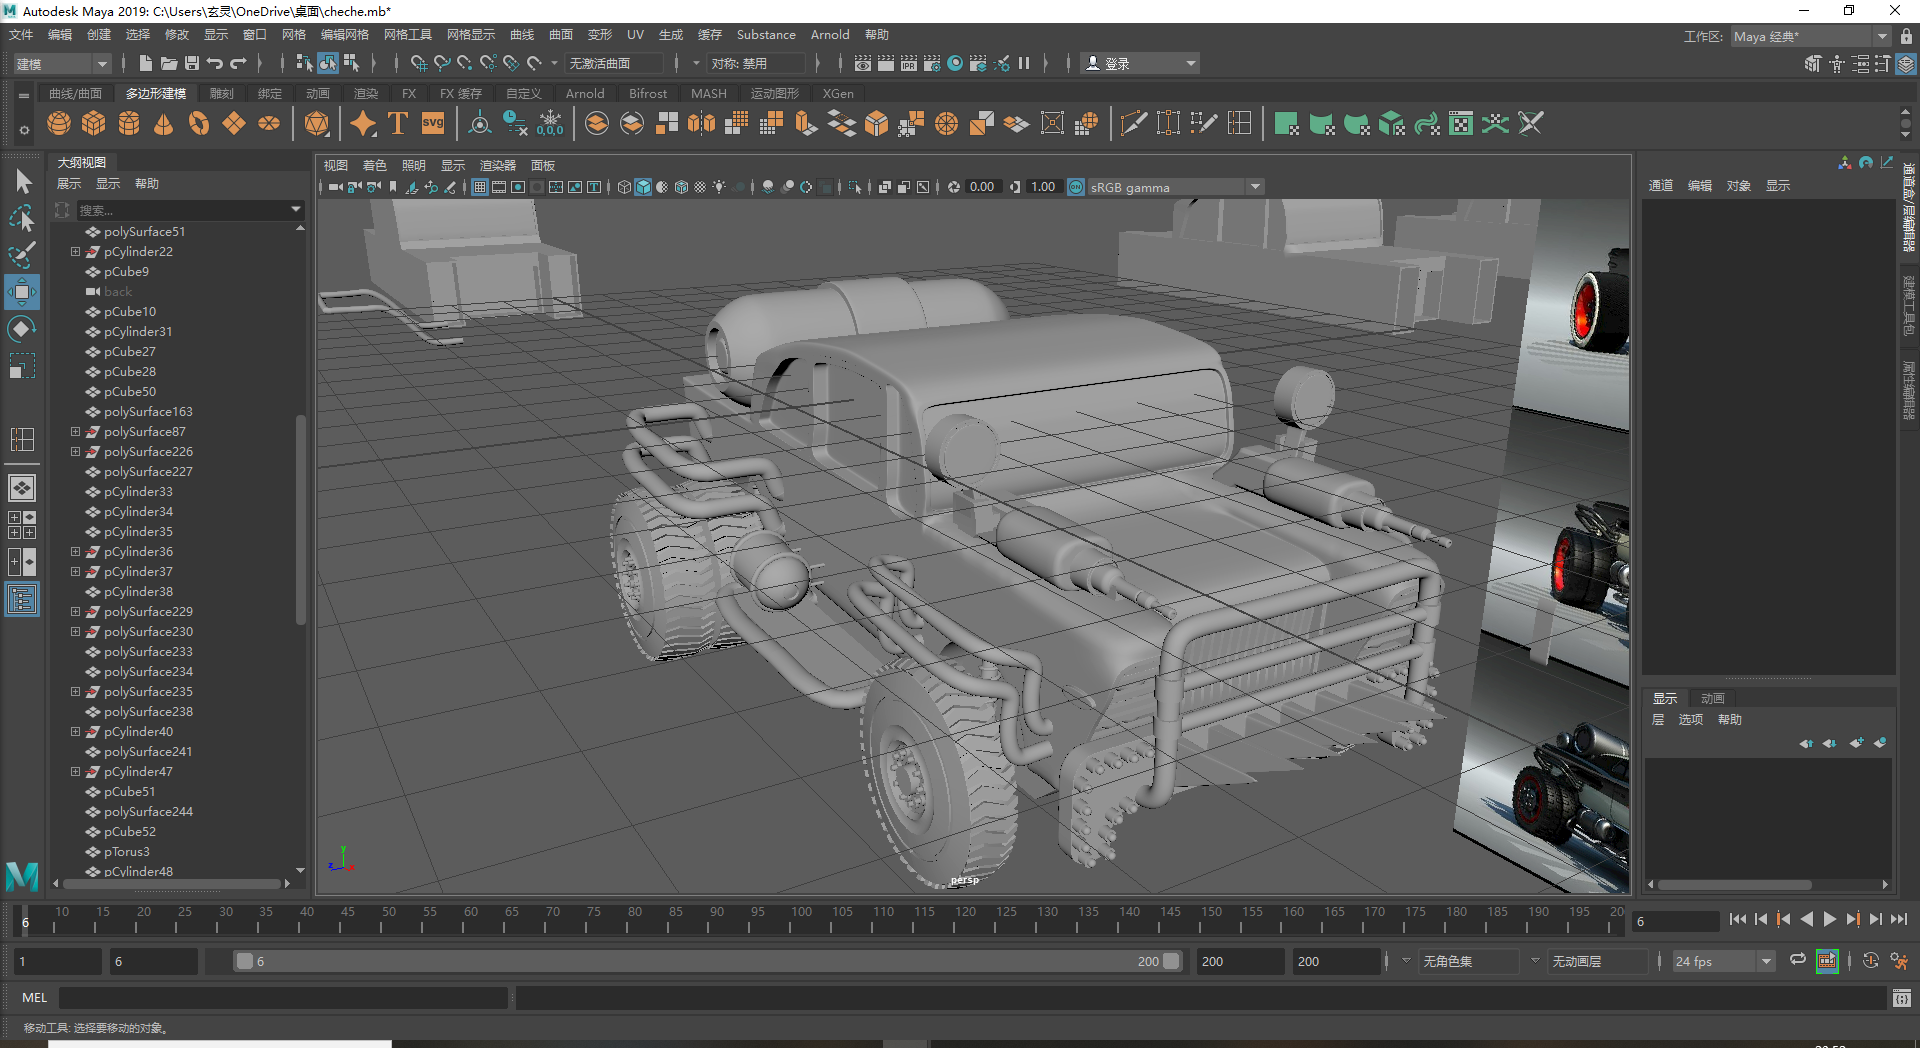This screenshot has height=1048, width=1920.
Task: Open the 登录 sign-in dropdown
Action: (1140, 63)
